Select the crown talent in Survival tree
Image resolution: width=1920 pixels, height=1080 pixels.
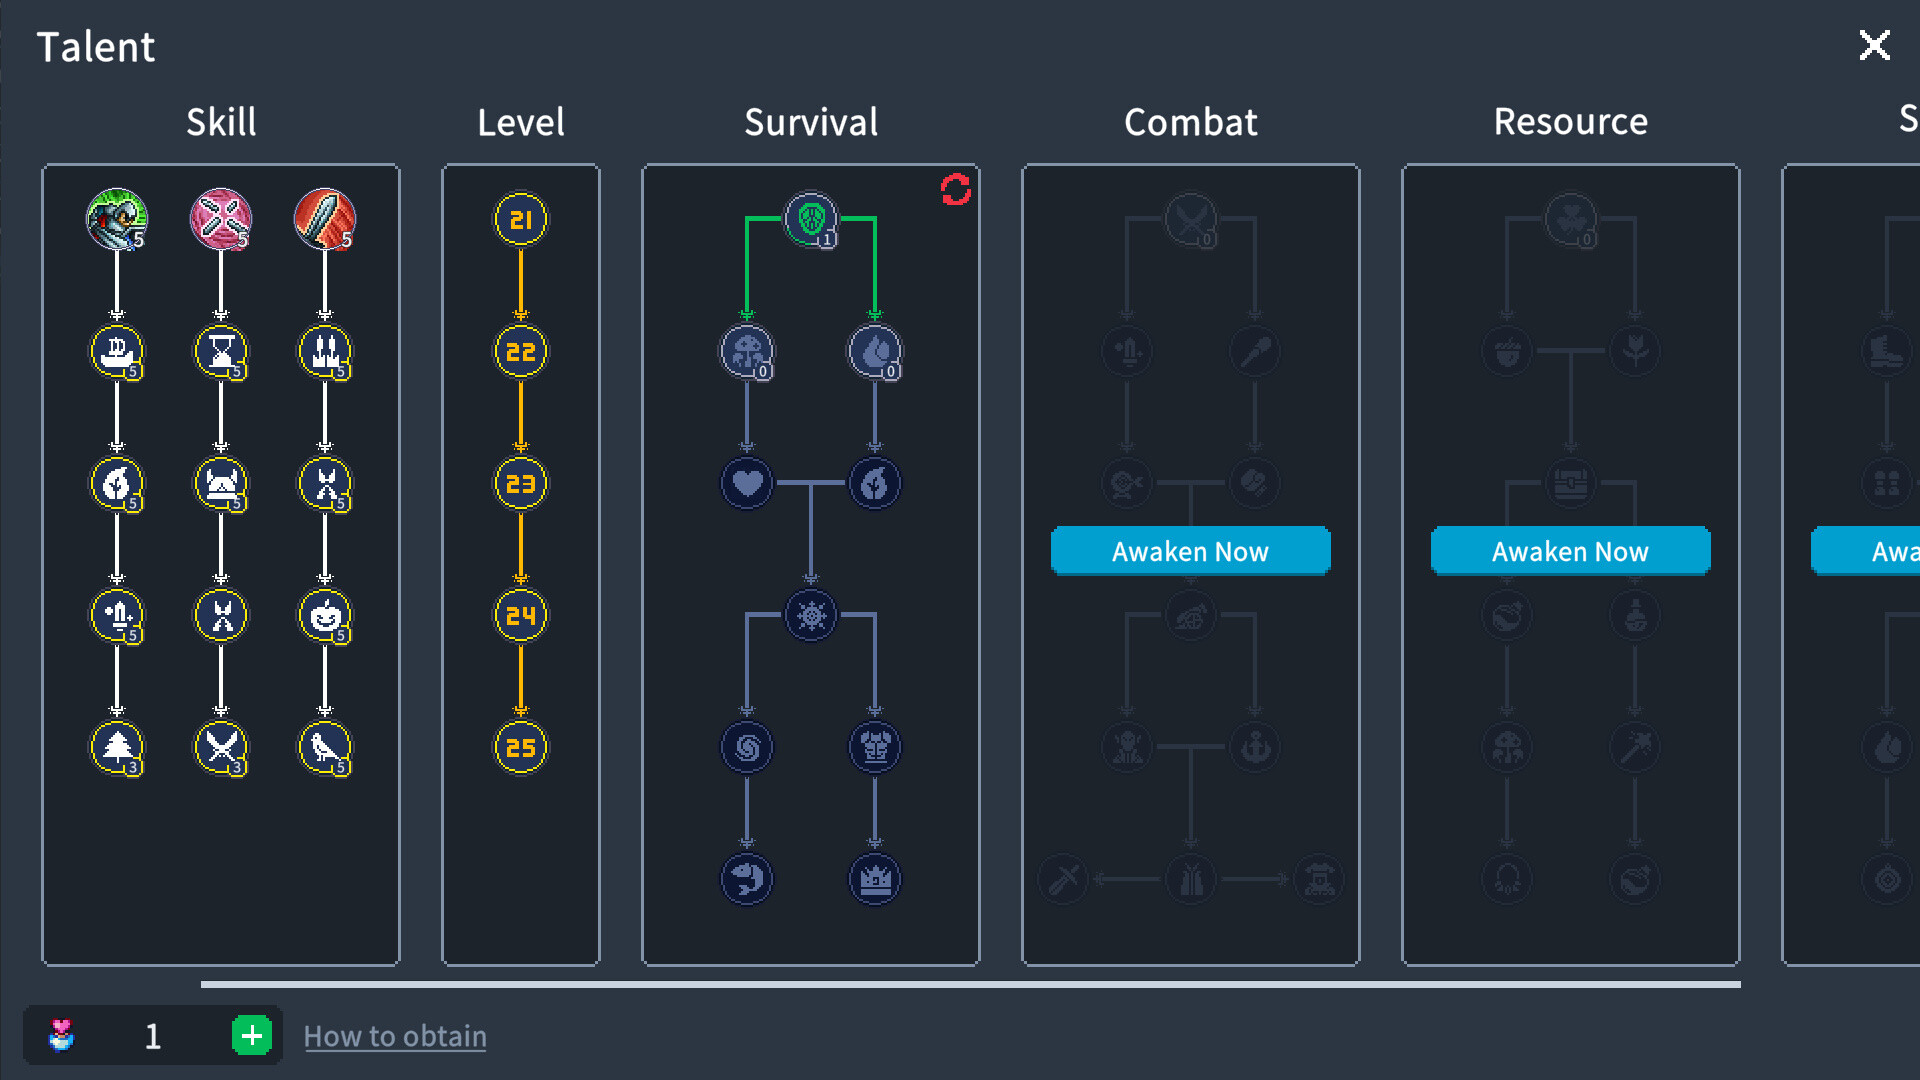pos(875,880)
